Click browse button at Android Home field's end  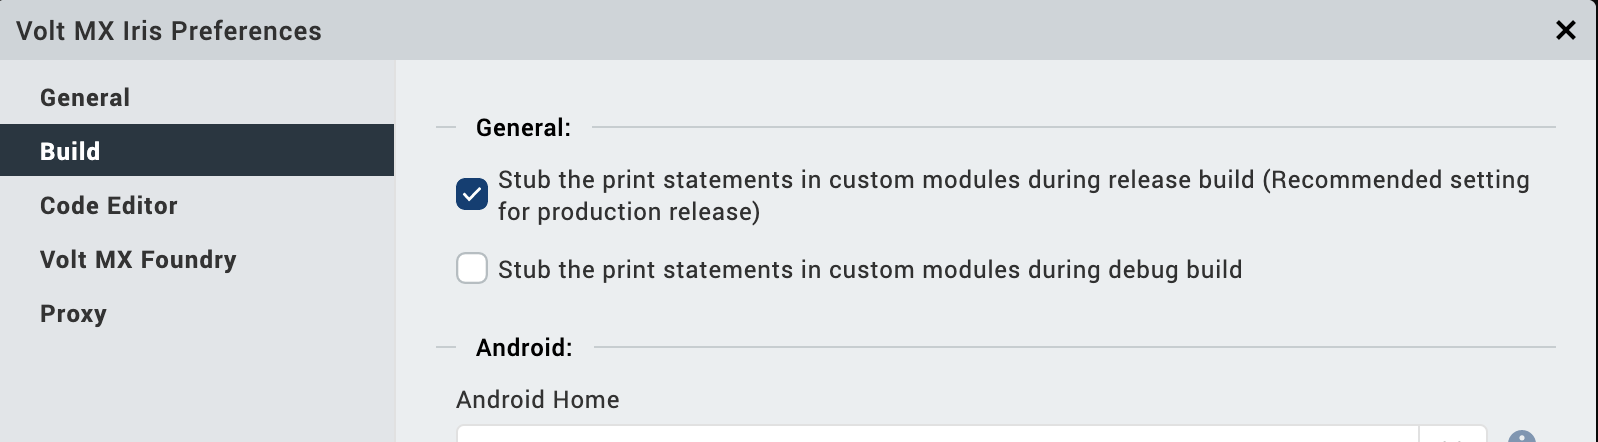[1452, 436]
